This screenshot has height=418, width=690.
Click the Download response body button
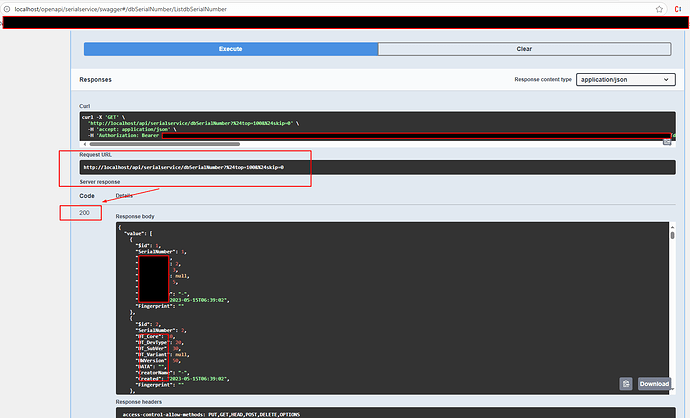point(654,383)
